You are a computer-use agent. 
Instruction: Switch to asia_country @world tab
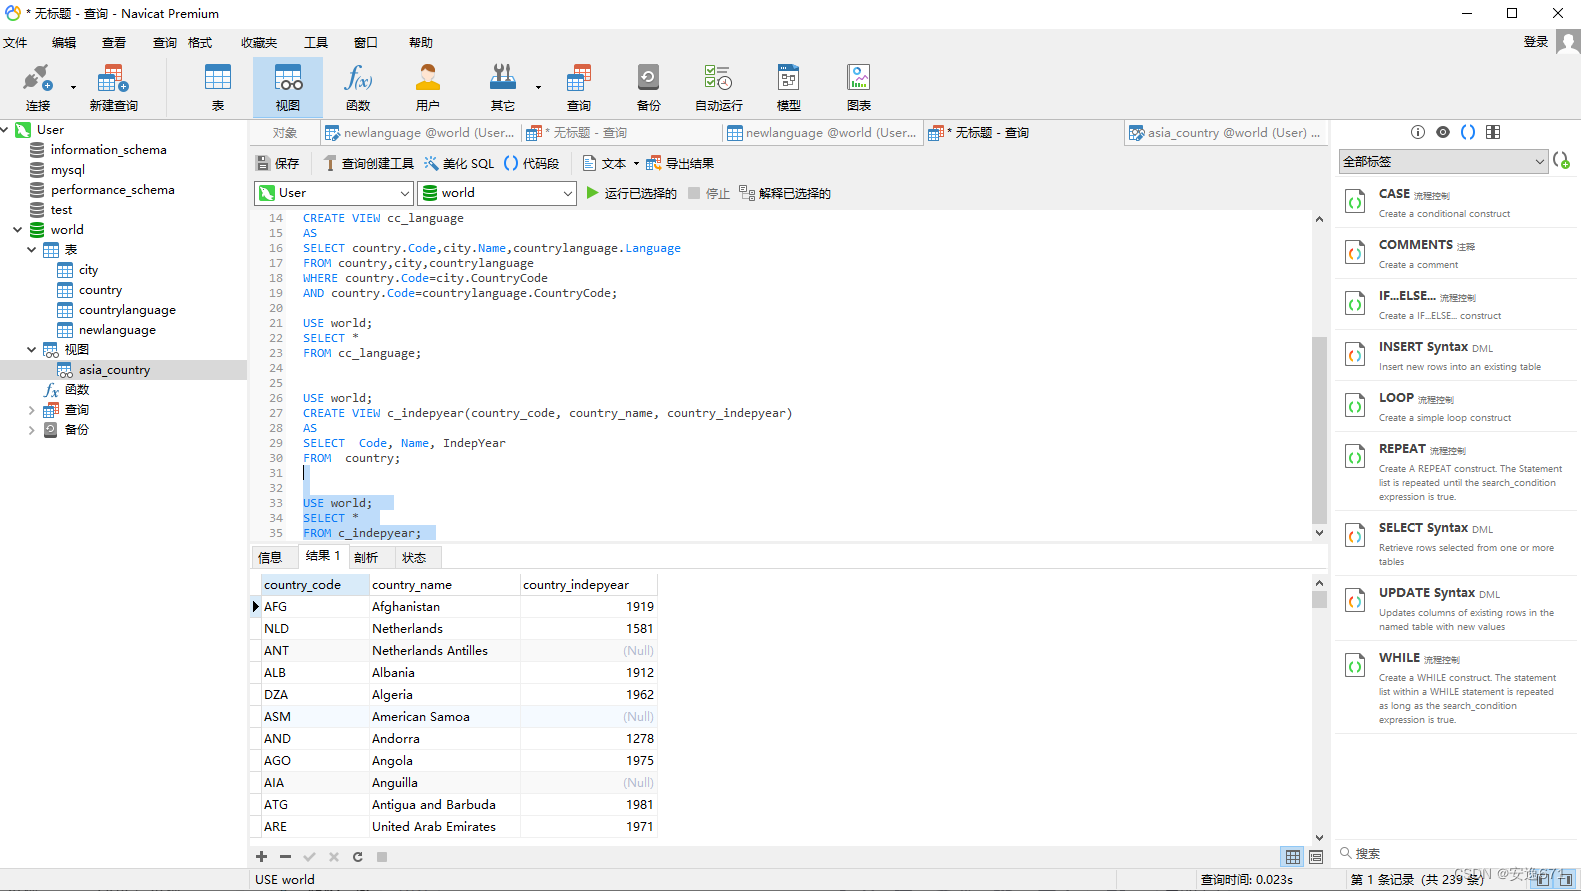coord(1225,132)
